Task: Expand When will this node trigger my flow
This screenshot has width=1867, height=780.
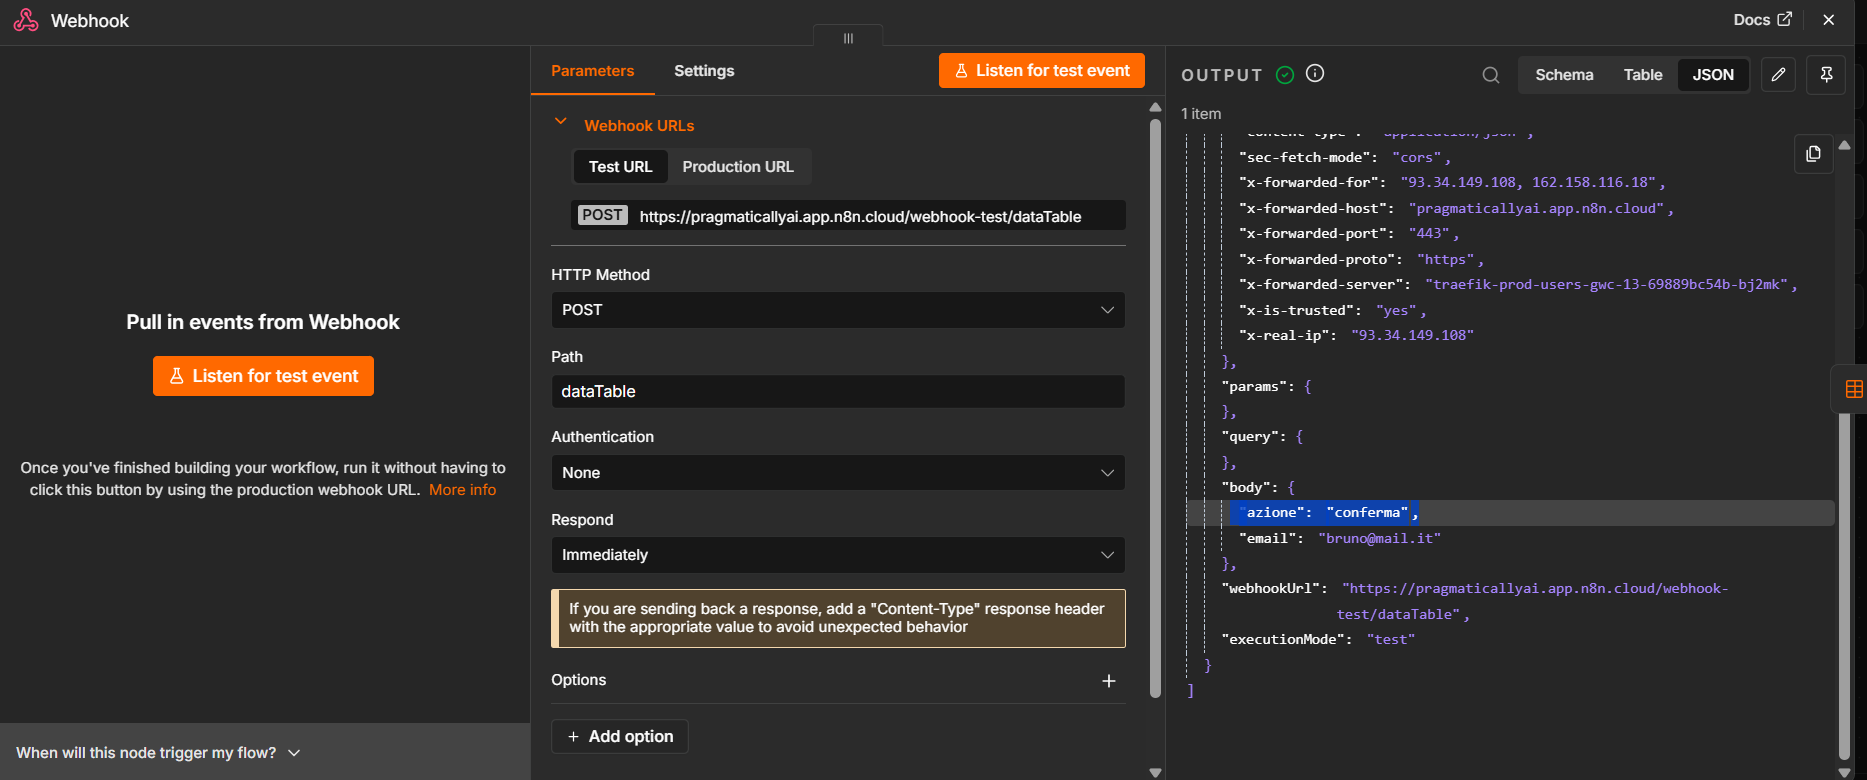Action: point(158,753)
